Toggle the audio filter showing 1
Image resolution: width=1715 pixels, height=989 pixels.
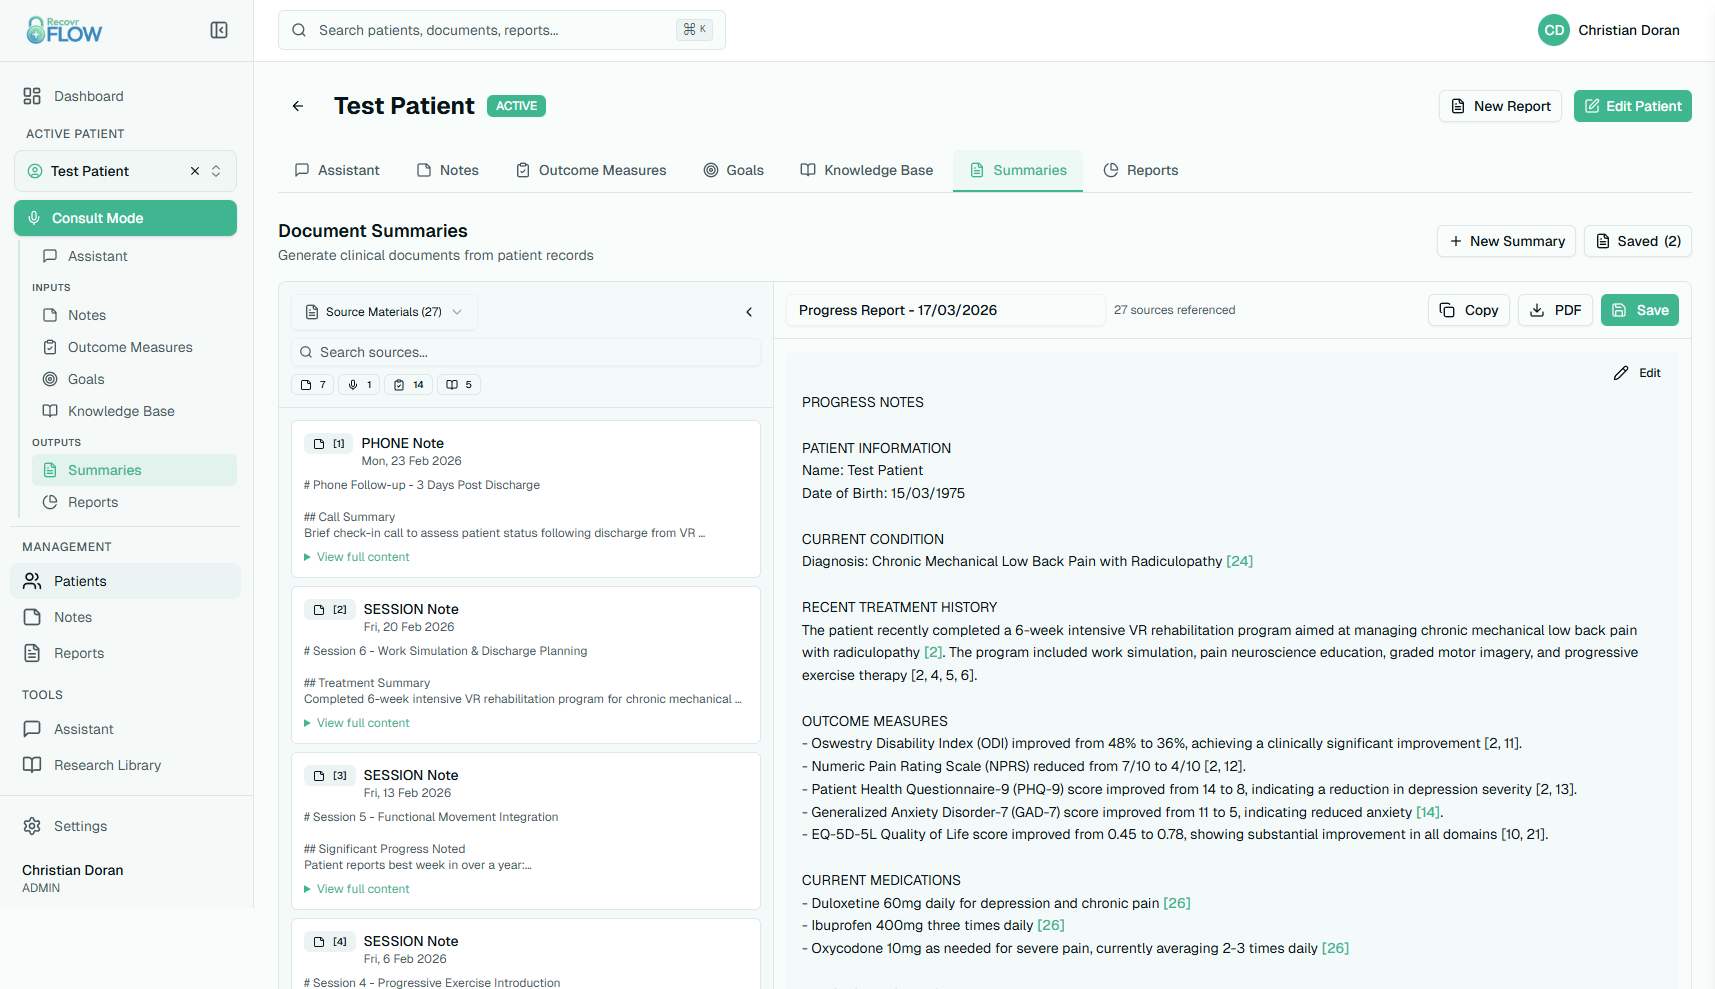(359, 384)
